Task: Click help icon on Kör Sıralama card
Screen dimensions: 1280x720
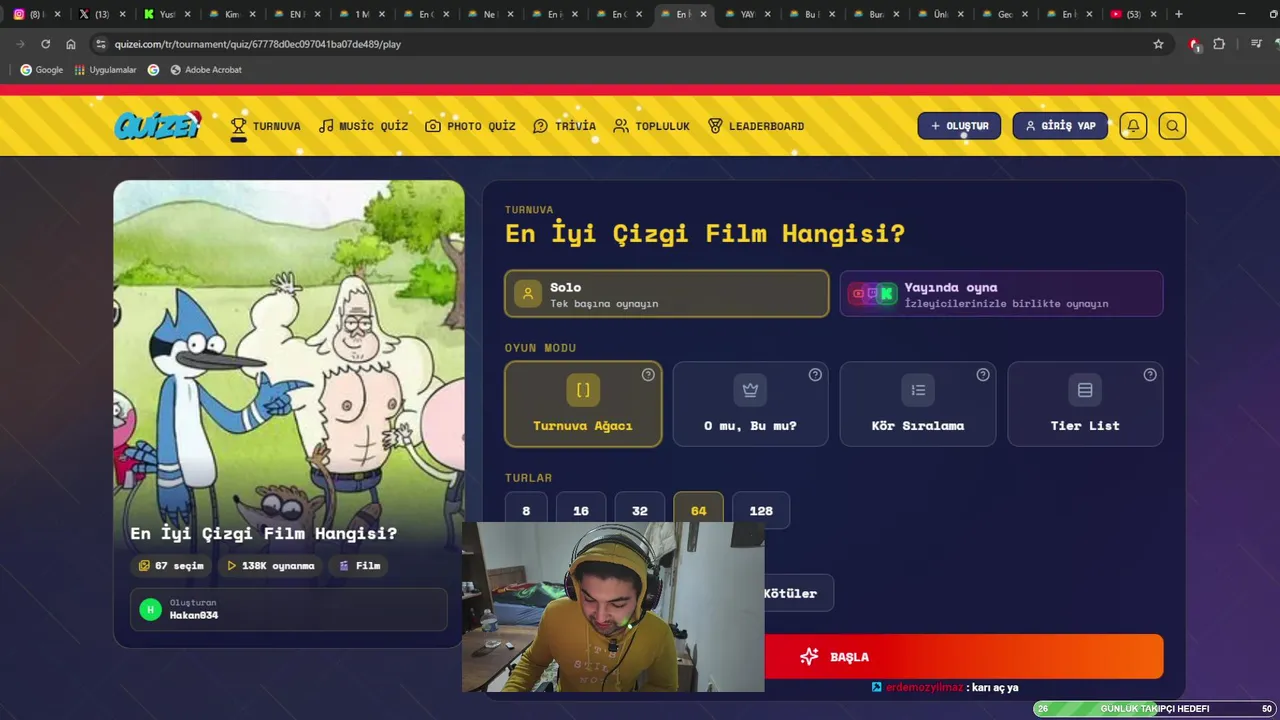Action: tap(983, 375)
